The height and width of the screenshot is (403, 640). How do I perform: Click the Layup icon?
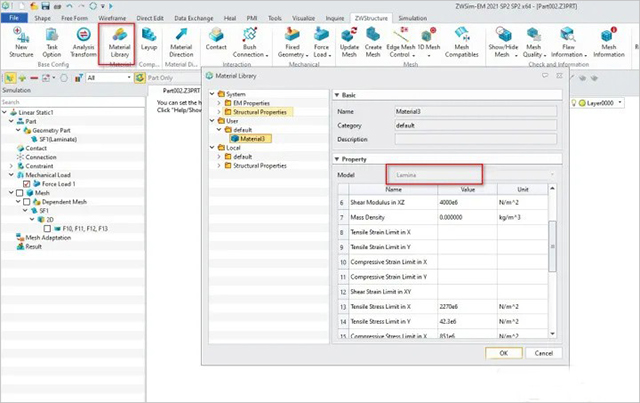(x=149, y=40)
